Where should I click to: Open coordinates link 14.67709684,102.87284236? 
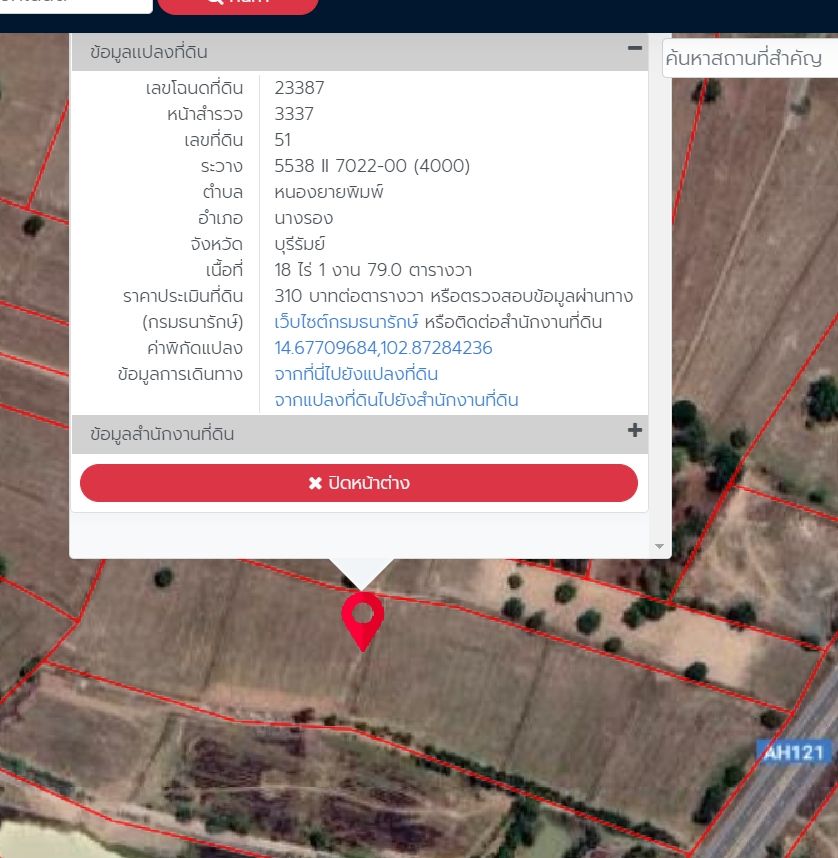click(383, 348)
